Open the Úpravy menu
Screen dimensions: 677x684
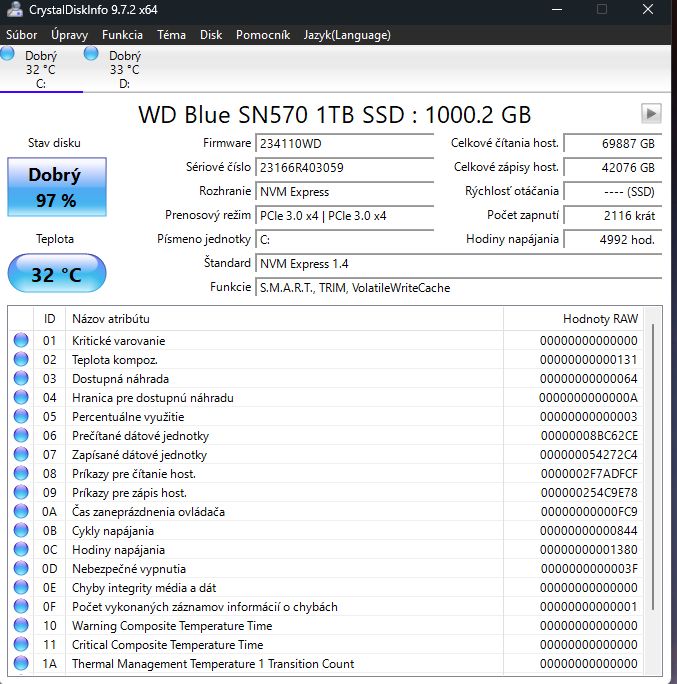69,35
